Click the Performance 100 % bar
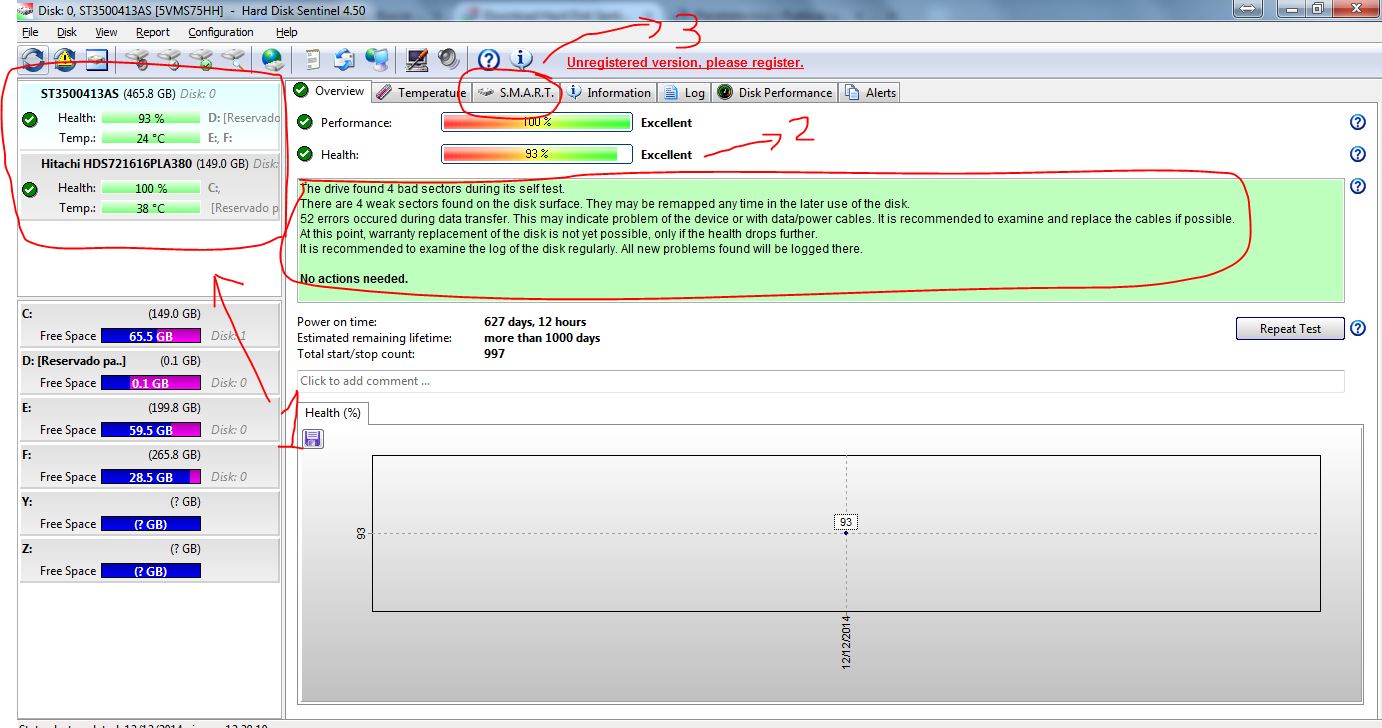The width and height of the screenshot is (1382, 728). [537, 122]
